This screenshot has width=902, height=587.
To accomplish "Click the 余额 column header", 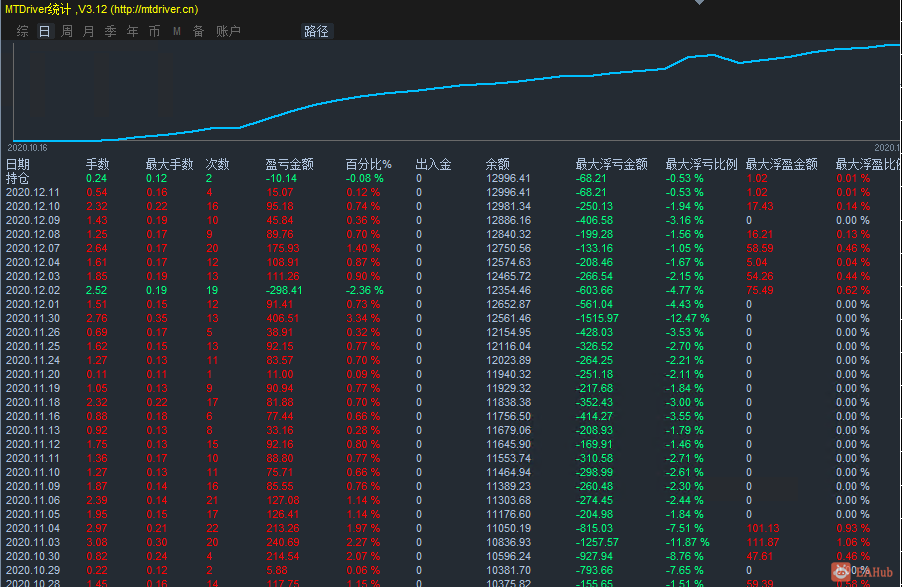I will tap(497, 164).
